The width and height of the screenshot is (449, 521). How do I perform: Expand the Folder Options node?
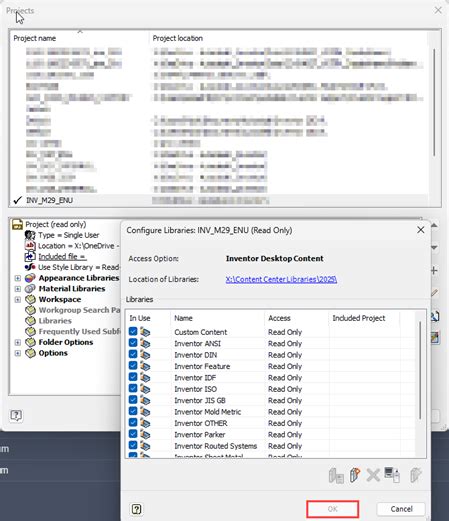(18, 342)
